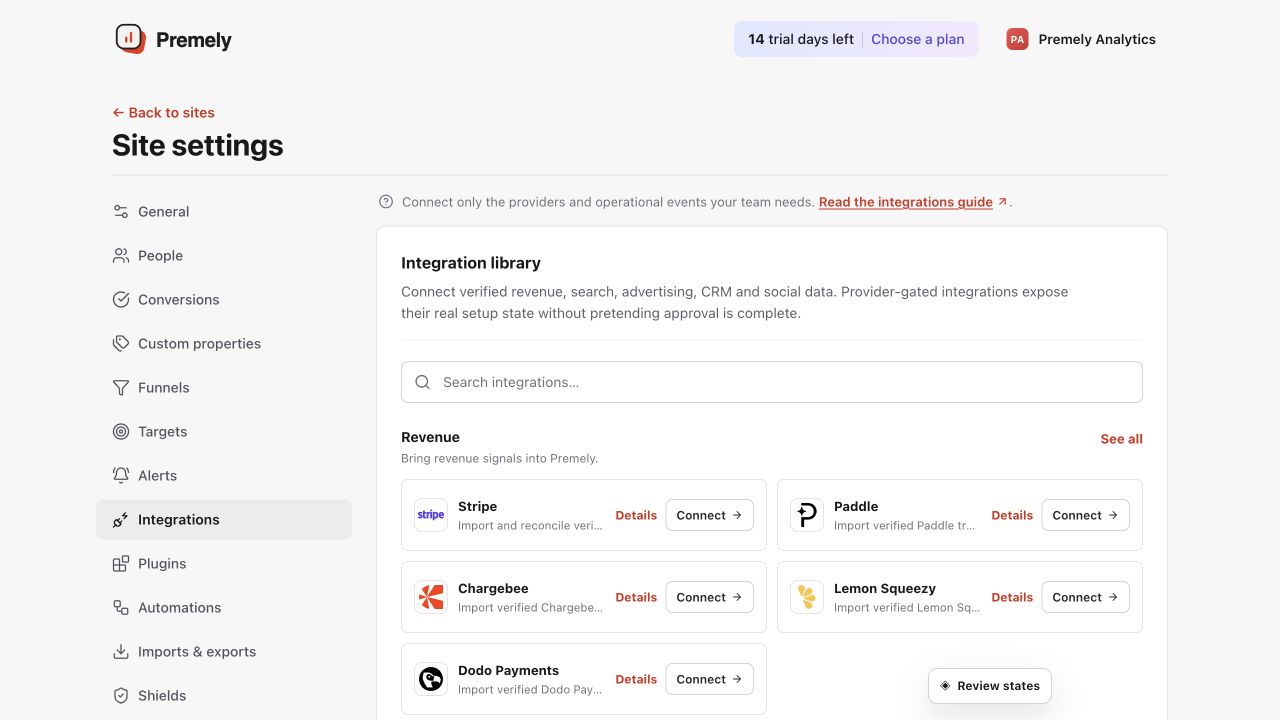Viewport: 1280px width, 720px height.
Task: Open Premely Analytics account menu
Action: [x=1081, y=39]
